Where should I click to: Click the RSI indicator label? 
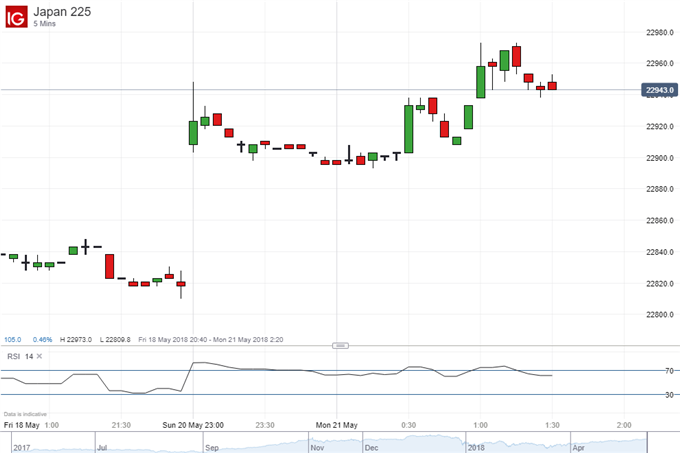pyautogui.click(x=13, y=356)
